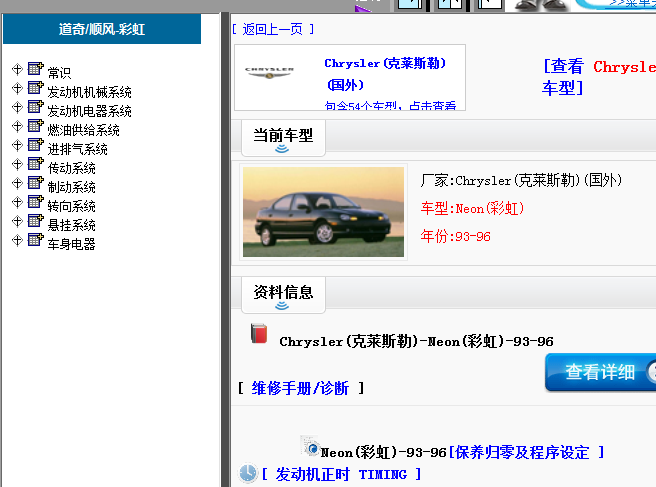Viewport: 656px width, 487px height.
Task: Click the Chrysler logo image
Action: click(269, 73)
